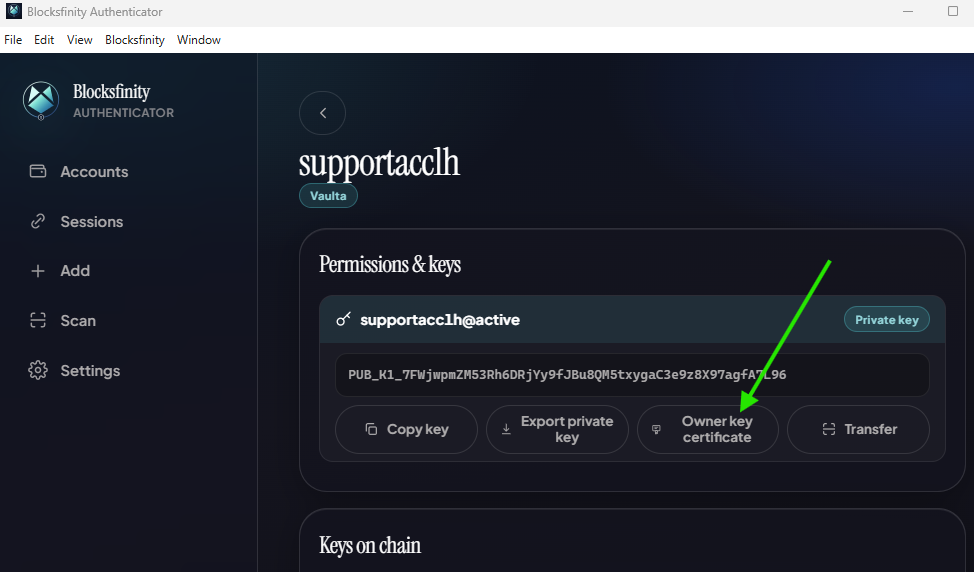Open the Owner key certificate option
Screen dimensions: 974x572
pos(708,429)
